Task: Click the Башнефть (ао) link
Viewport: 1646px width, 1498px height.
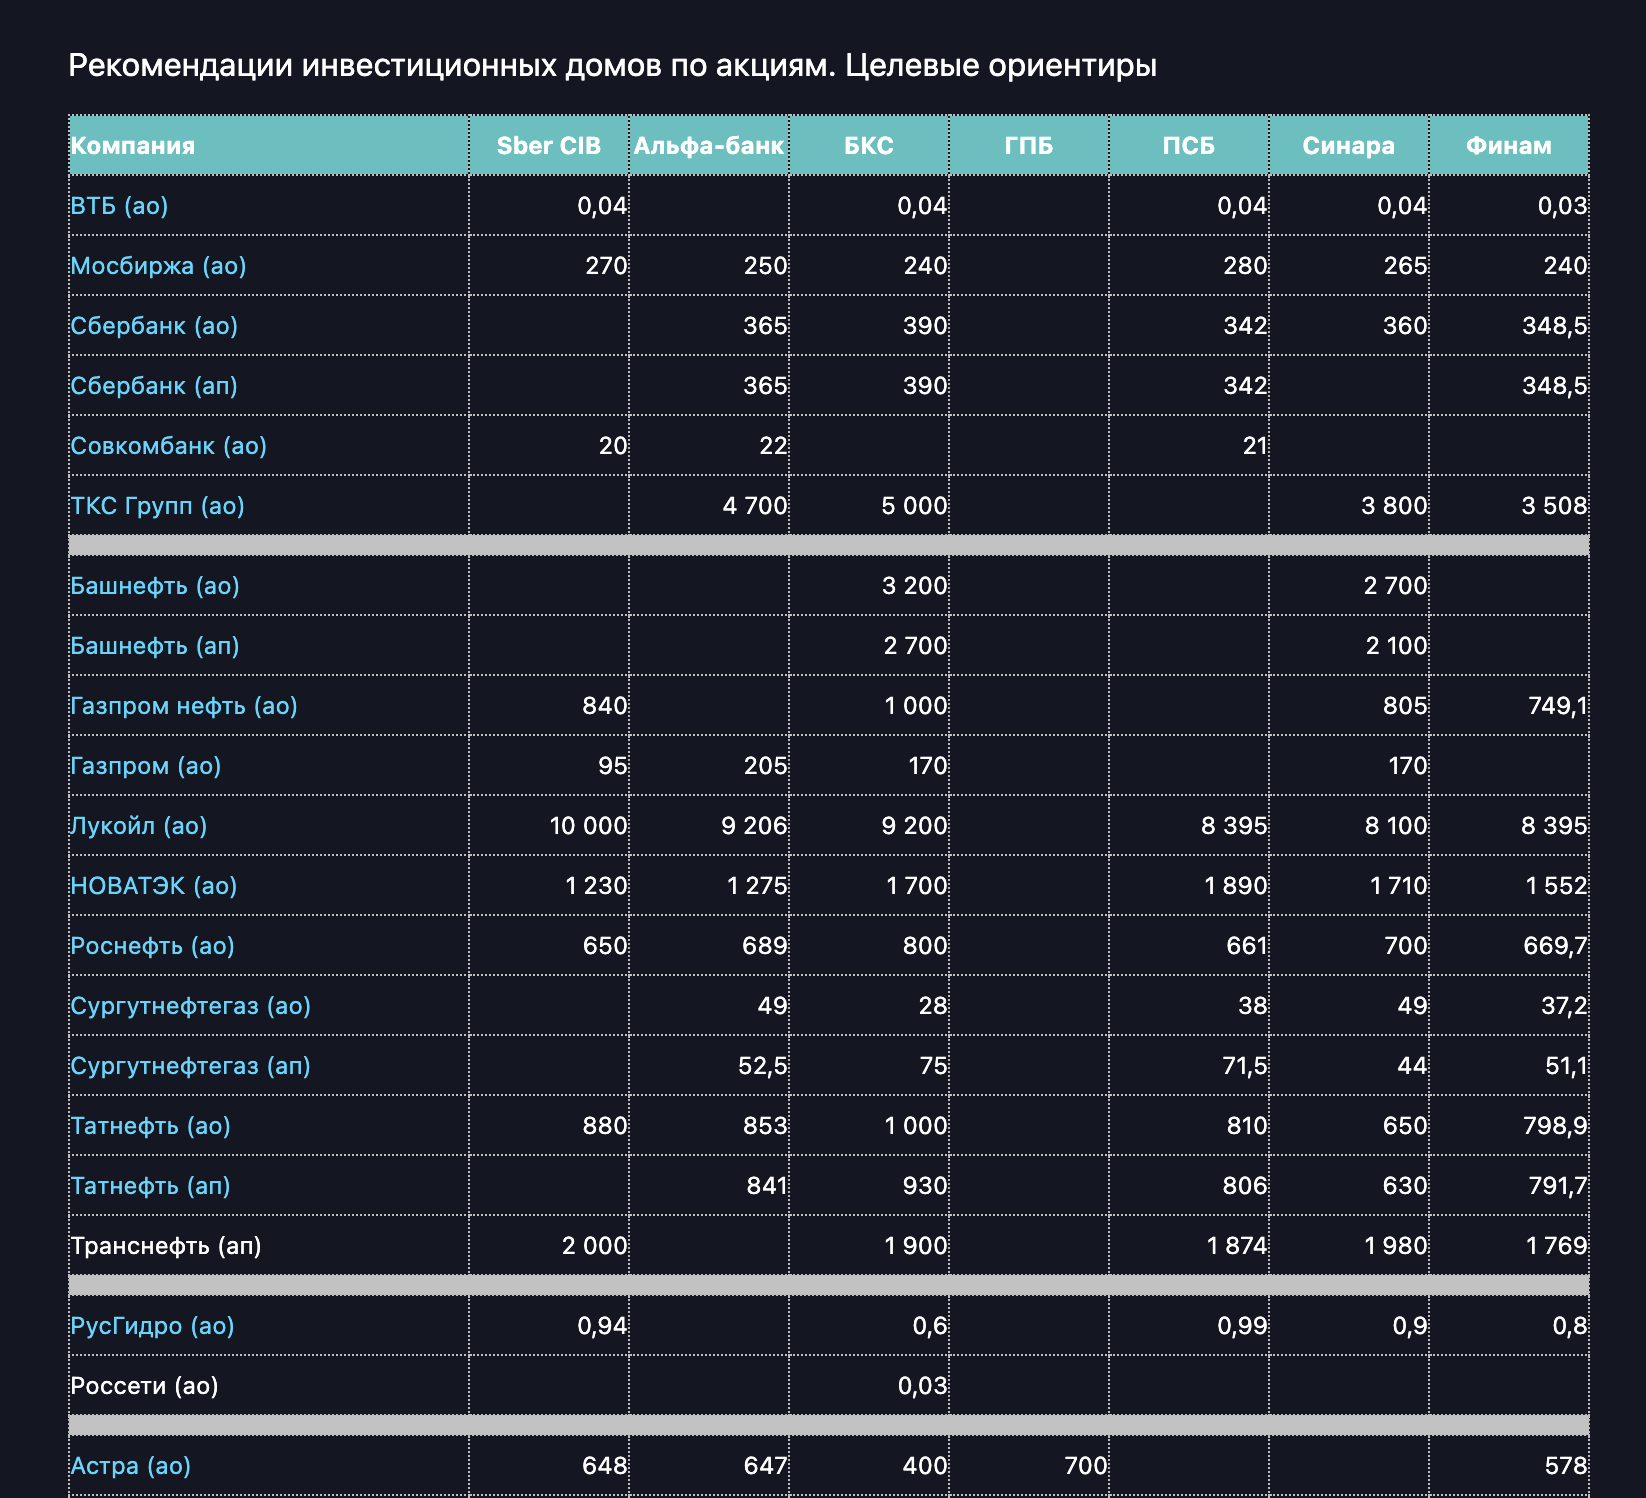Action: point(155,586)
